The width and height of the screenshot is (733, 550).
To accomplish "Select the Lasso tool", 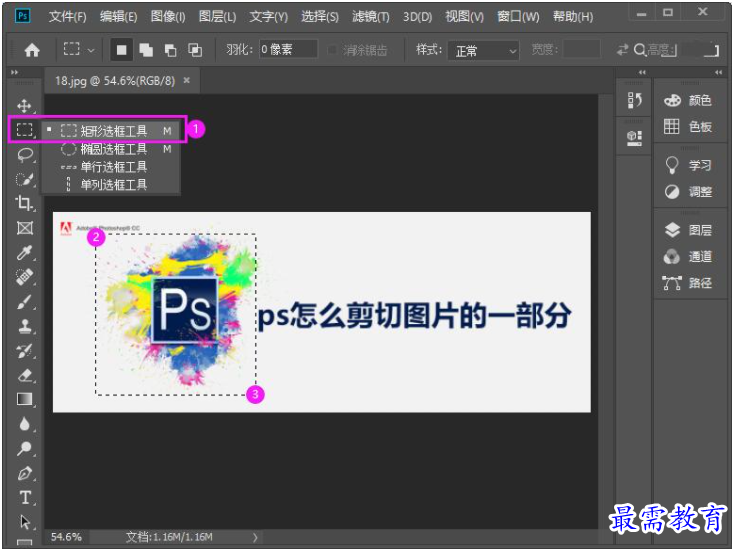I will 24,155.
